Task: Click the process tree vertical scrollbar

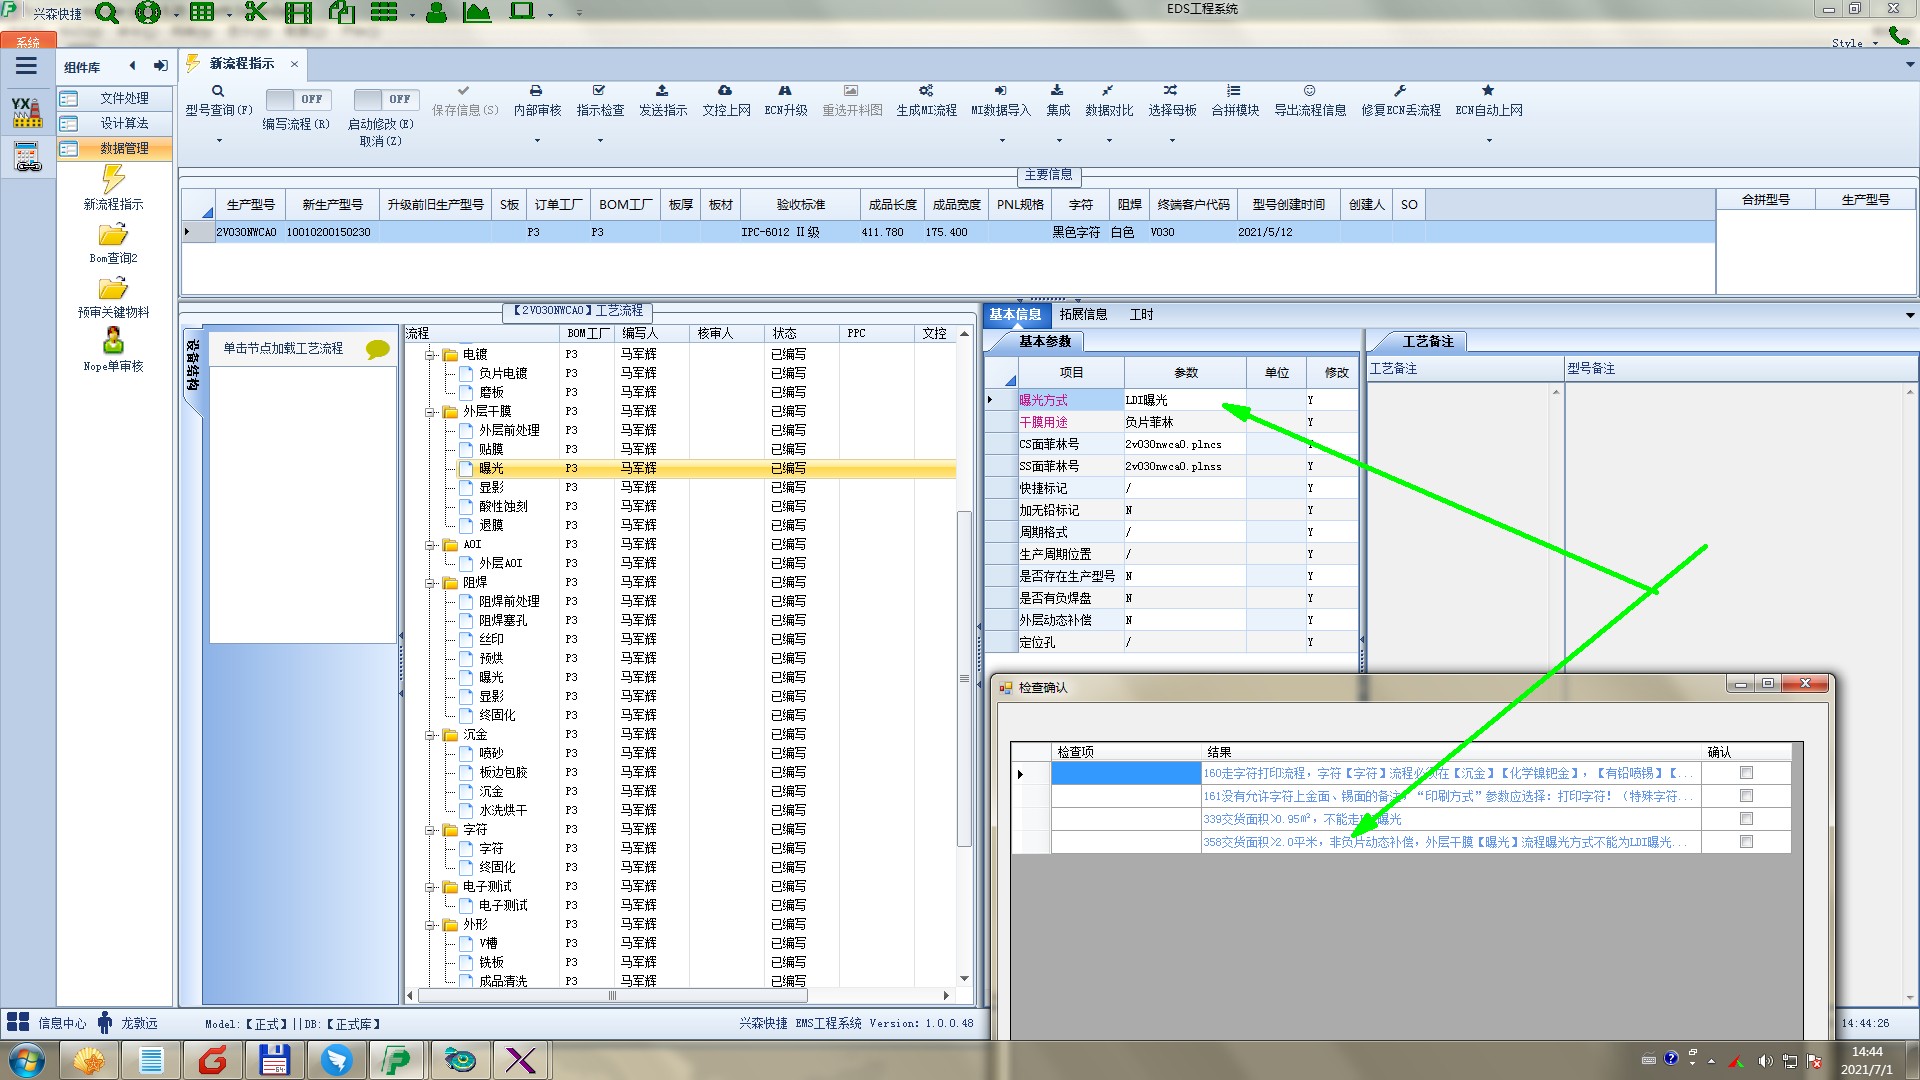Action: click(x=964, y=680)
